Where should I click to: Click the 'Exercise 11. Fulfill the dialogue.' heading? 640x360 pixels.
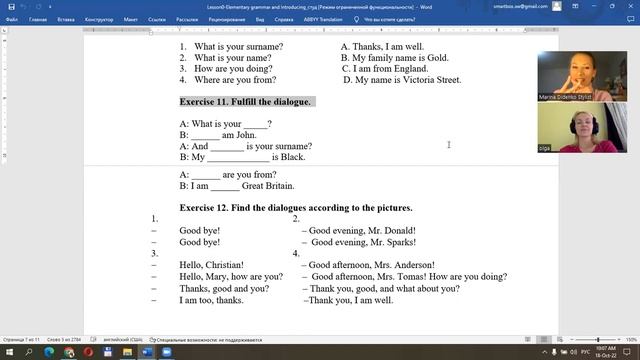(245, 102)
